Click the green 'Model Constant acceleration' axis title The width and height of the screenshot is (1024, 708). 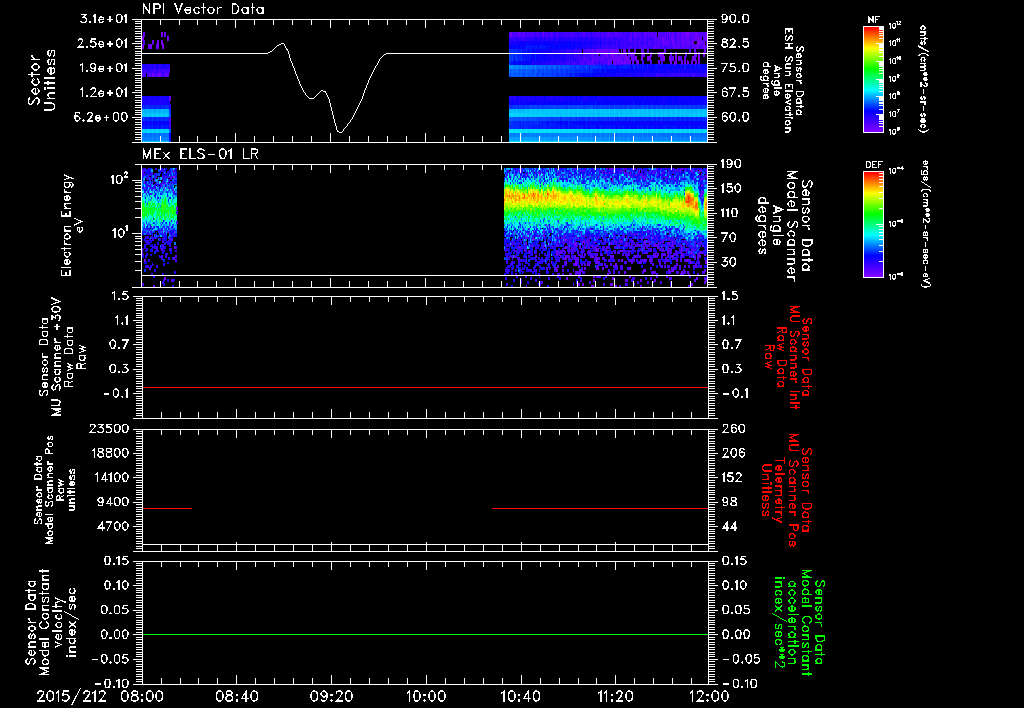point(798,623)
